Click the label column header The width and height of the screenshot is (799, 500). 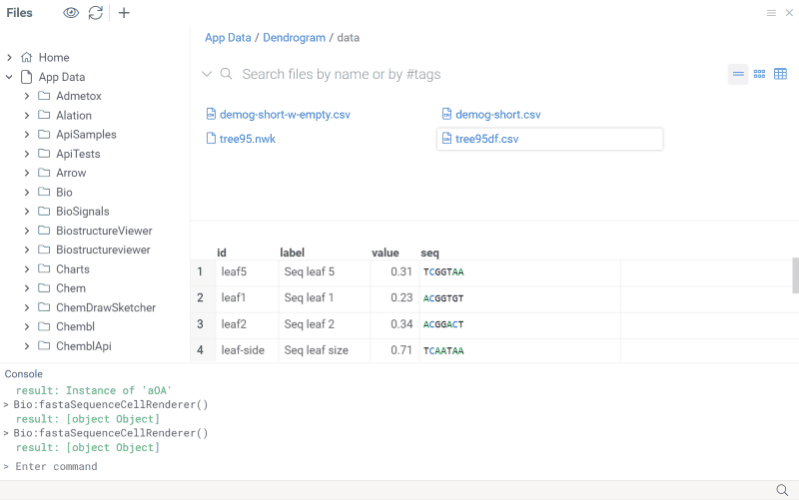click(x=292, y=253)
